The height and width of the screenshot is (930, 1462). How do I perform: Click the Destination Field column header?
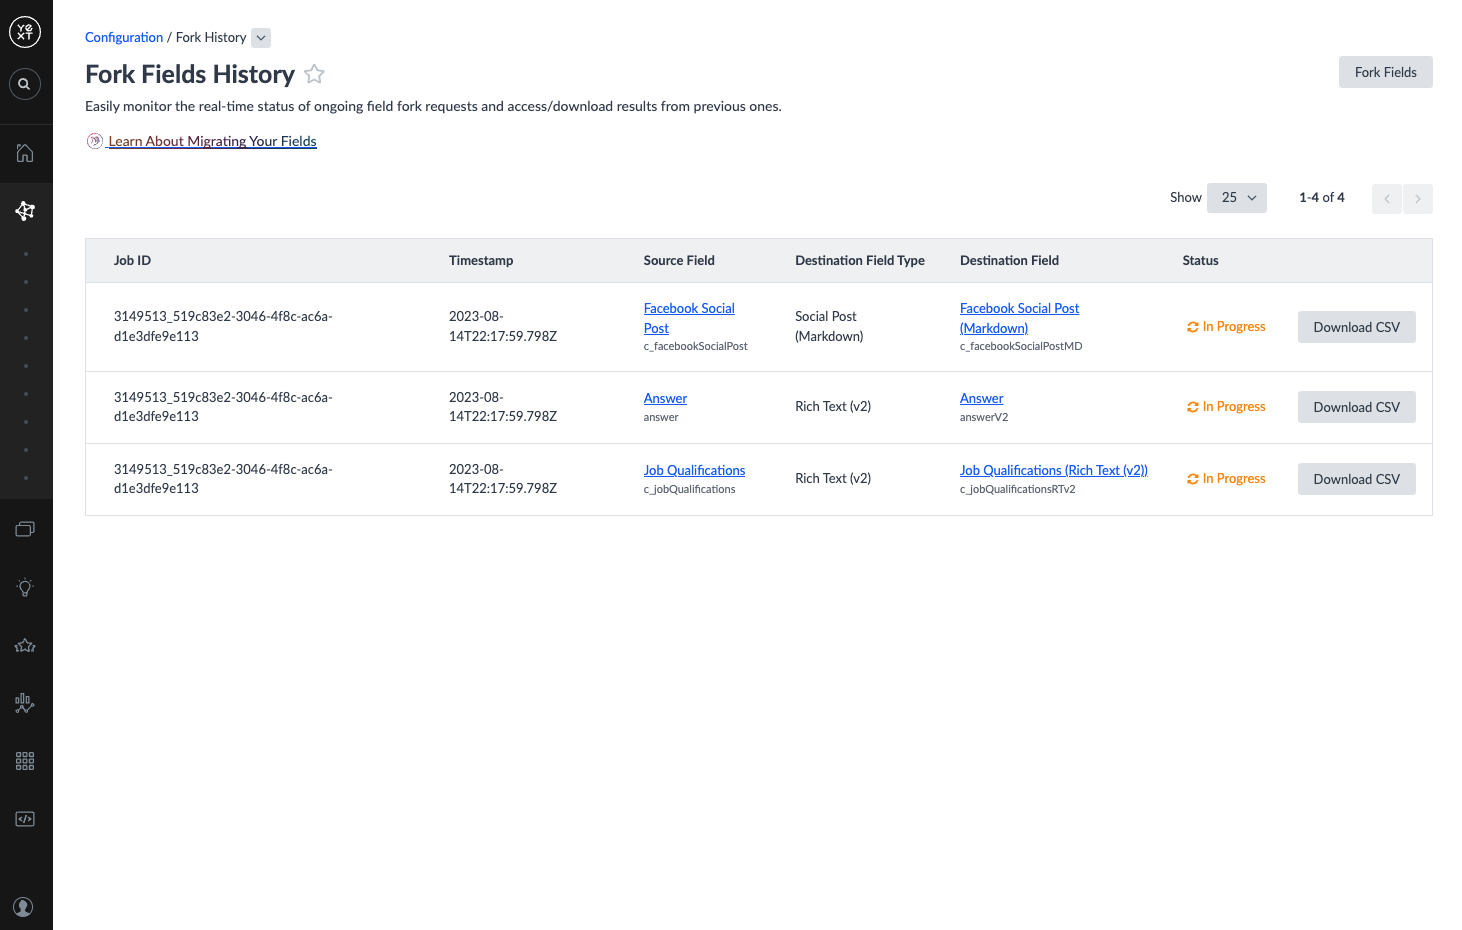[1009, 261]
